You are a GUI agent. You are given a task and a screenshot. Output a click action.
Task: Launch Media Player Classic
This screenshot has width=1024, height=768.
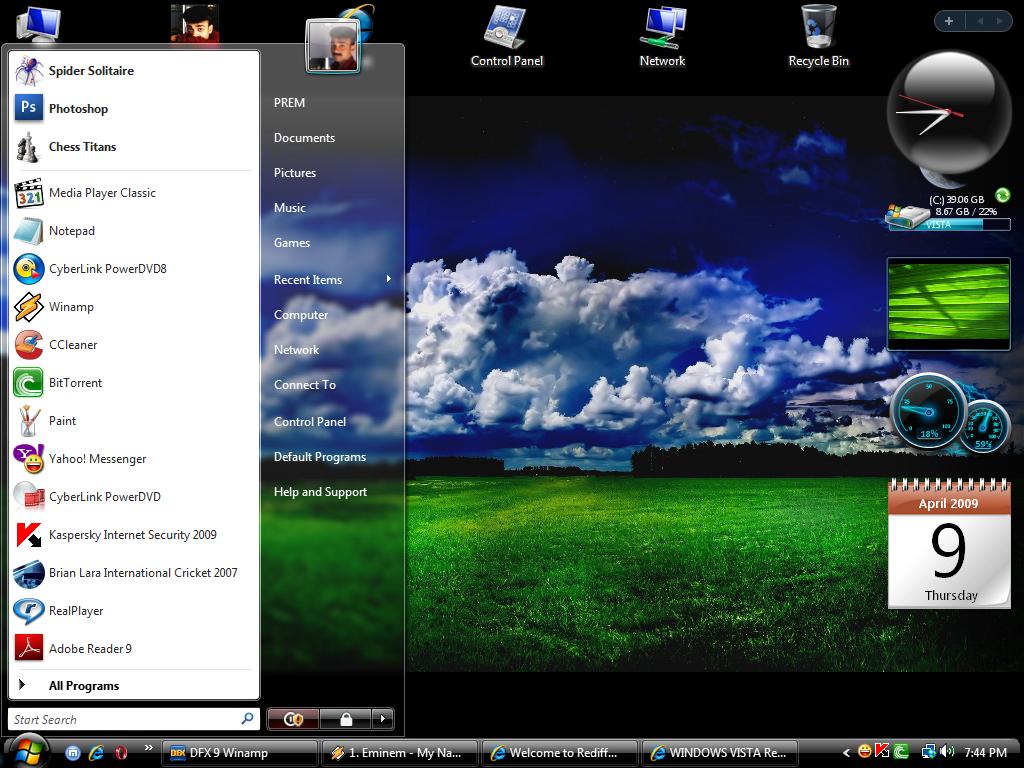coord(134,193)
